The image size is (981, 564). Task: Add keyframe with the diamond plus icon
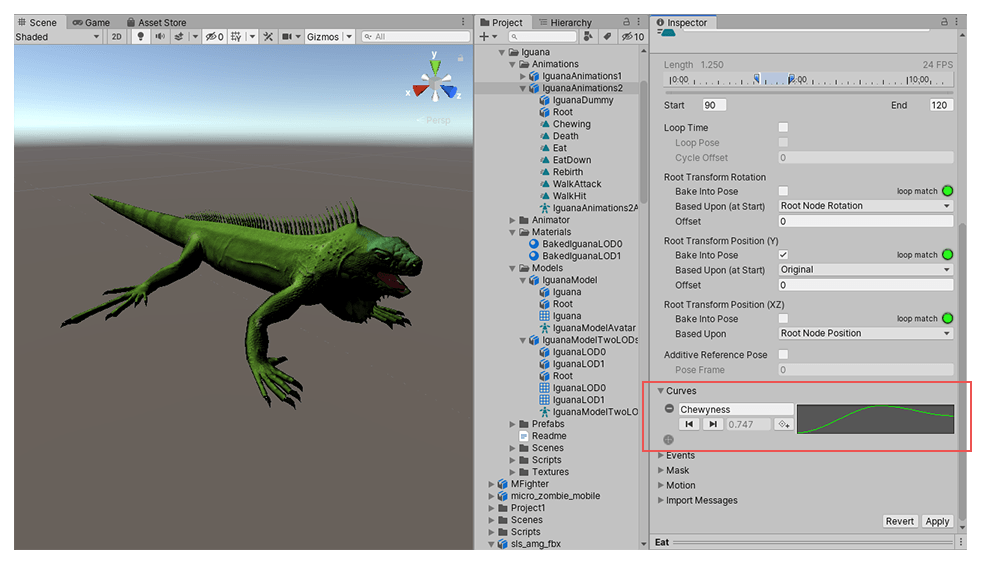tap(783, 425)
